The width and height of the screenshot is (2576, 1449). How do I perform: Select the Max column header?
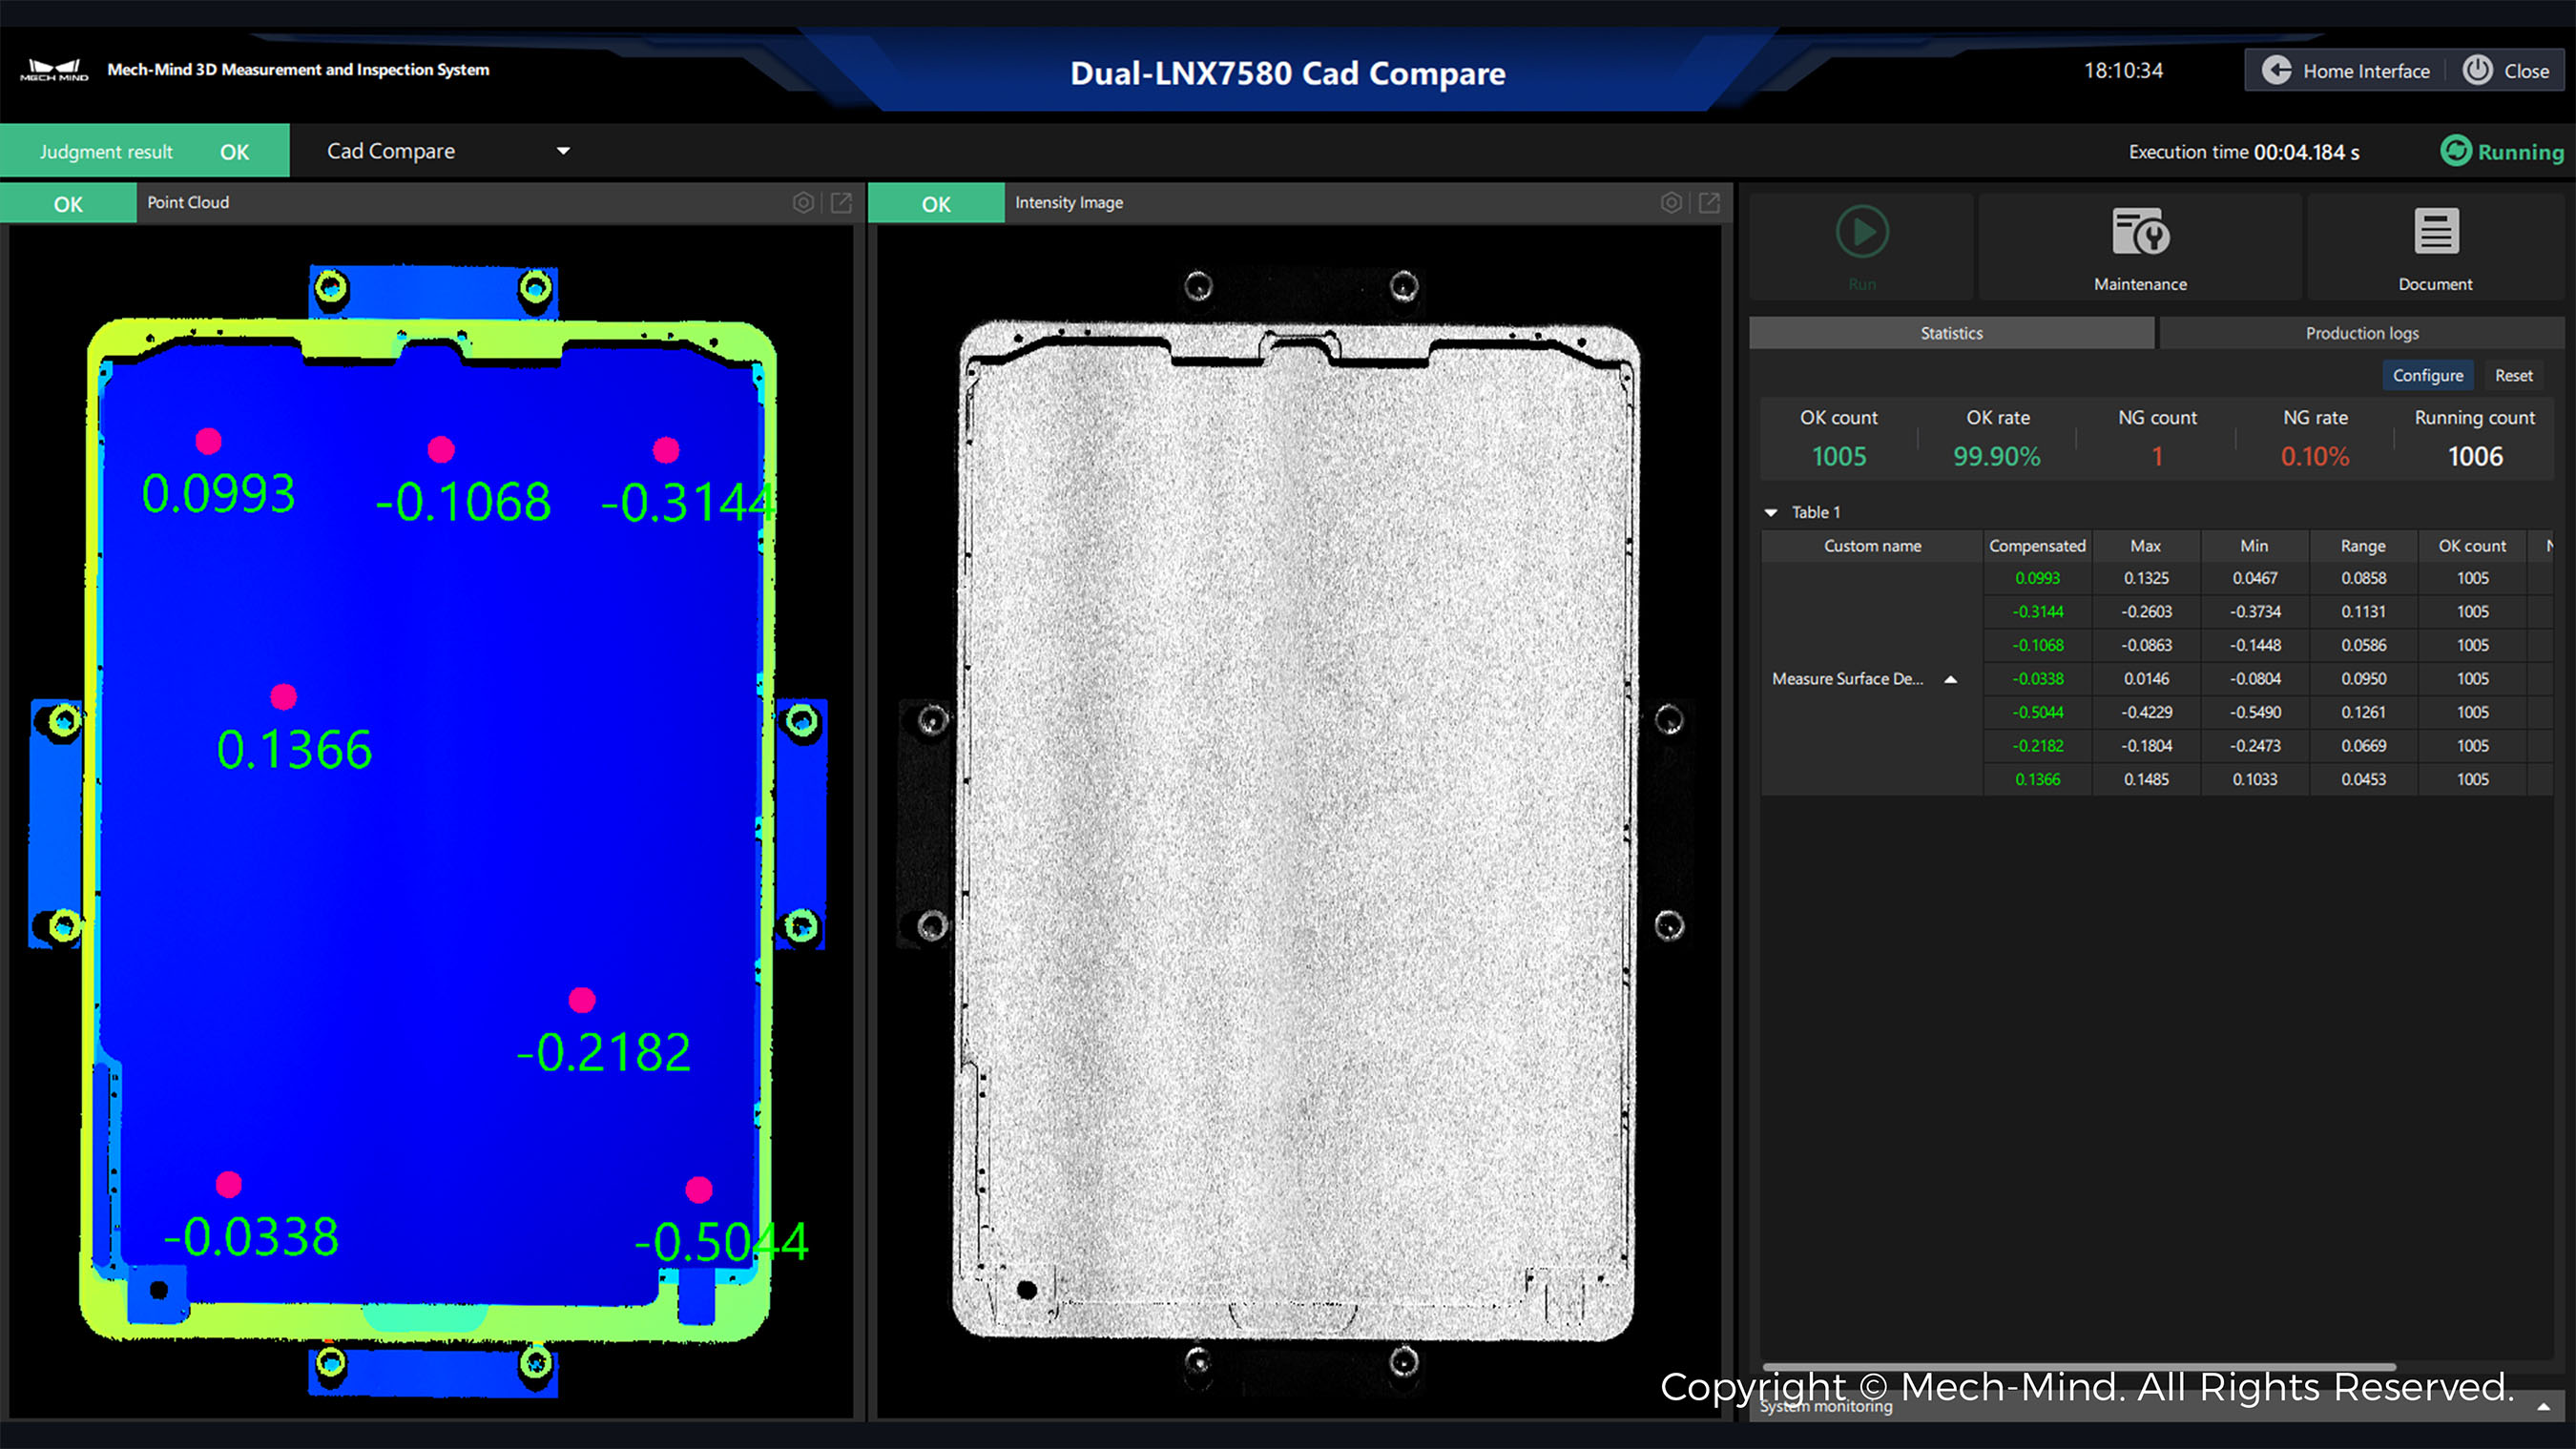2146,546
